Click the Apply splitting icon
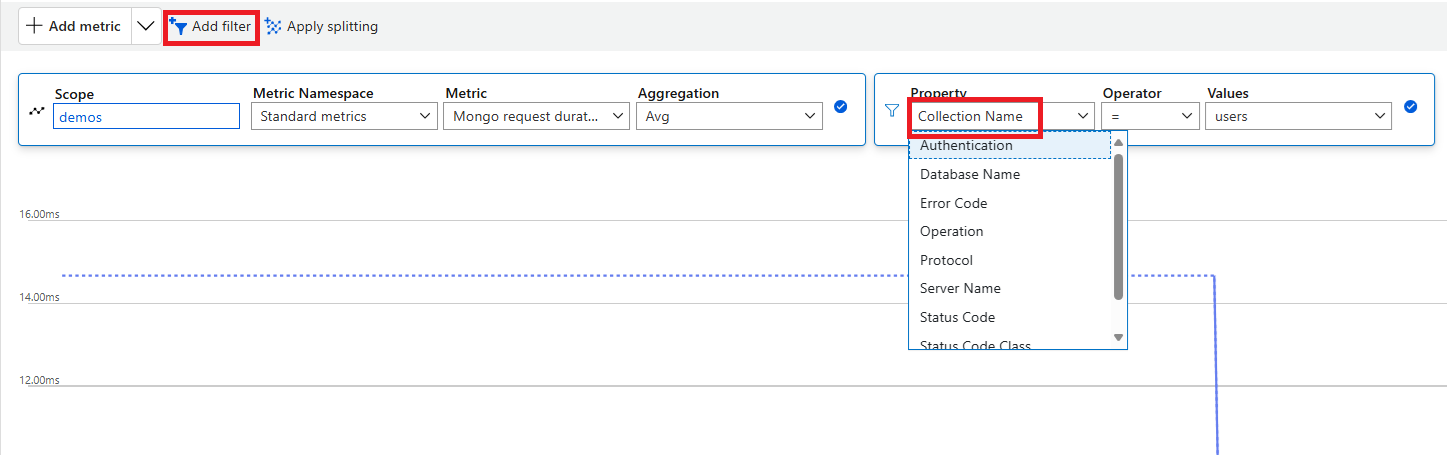The image size is (1447, 455). tap(273, 27)
